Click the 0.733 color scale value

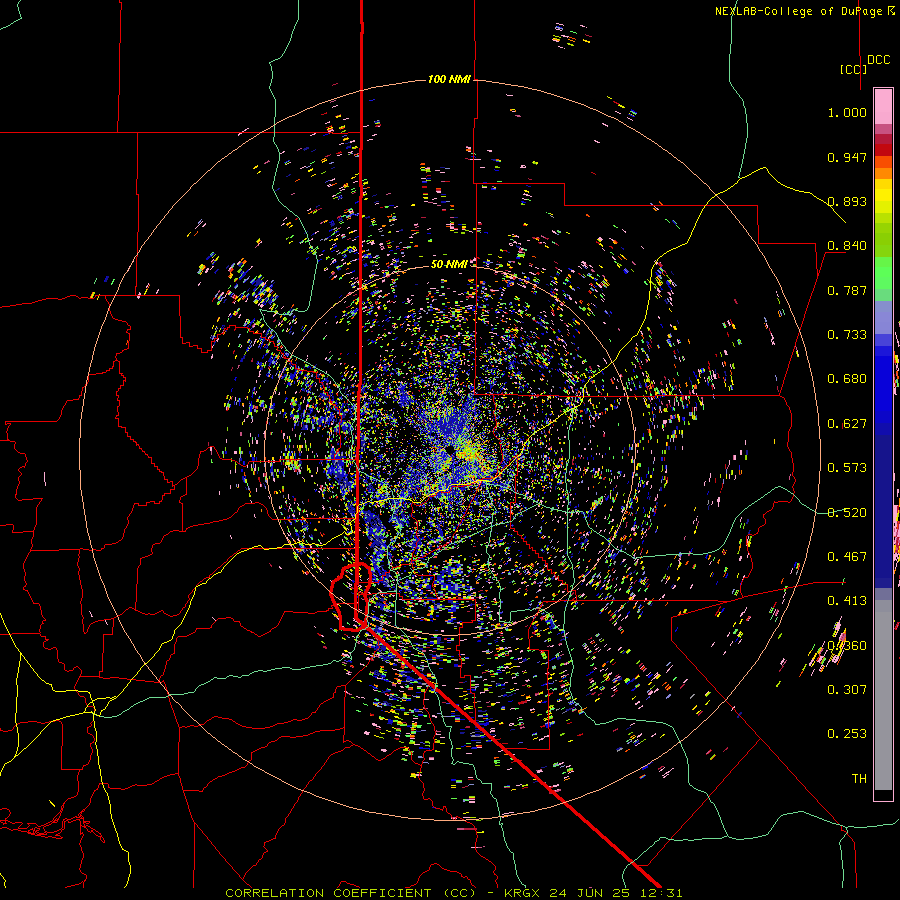(847, 335)
